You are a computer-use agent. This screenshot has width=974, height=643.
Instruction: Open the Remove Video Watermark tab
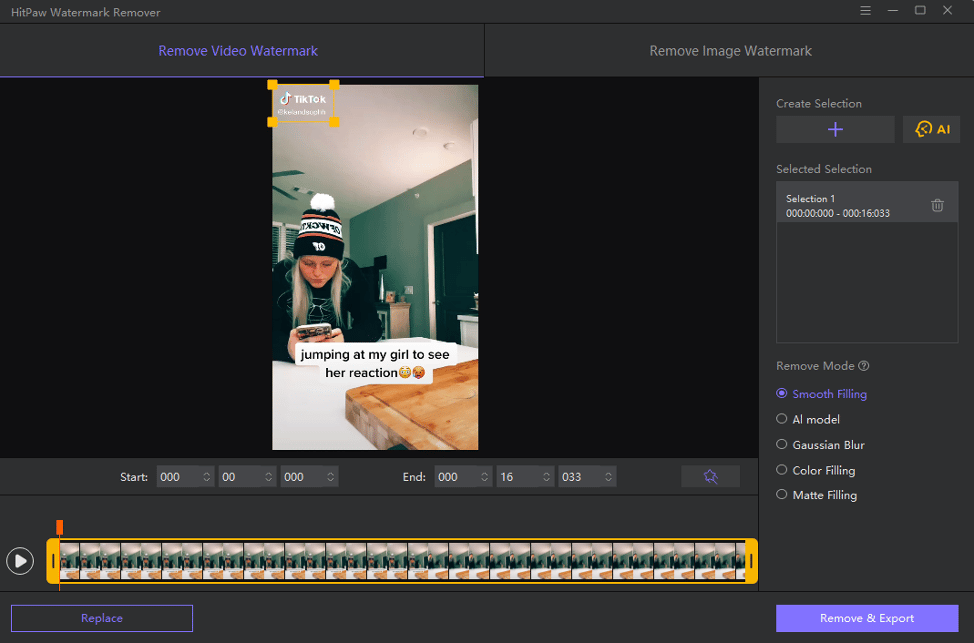(240, 50)
